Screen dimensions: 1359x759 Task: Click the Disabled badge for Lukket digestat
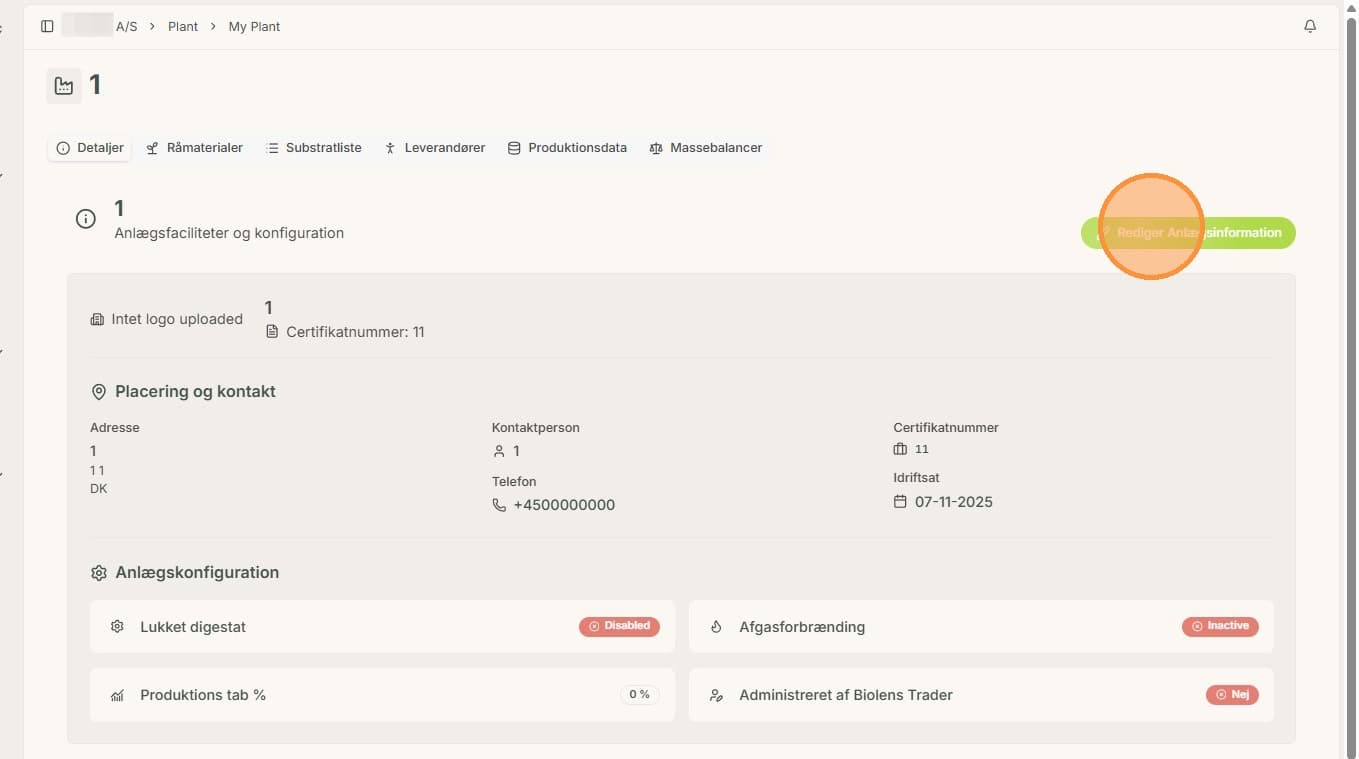coord(619,626)
